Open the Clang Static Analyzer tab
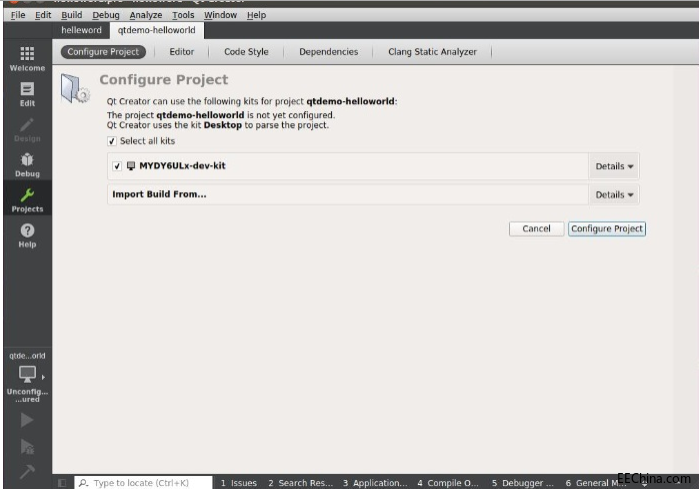 click(x=432, y=52)
